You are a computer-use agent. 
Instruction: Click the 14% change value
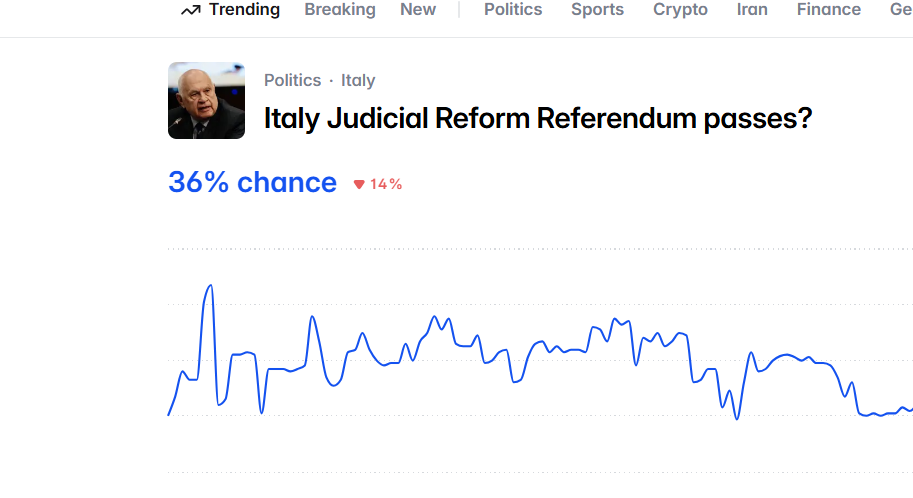pos(386,184)
